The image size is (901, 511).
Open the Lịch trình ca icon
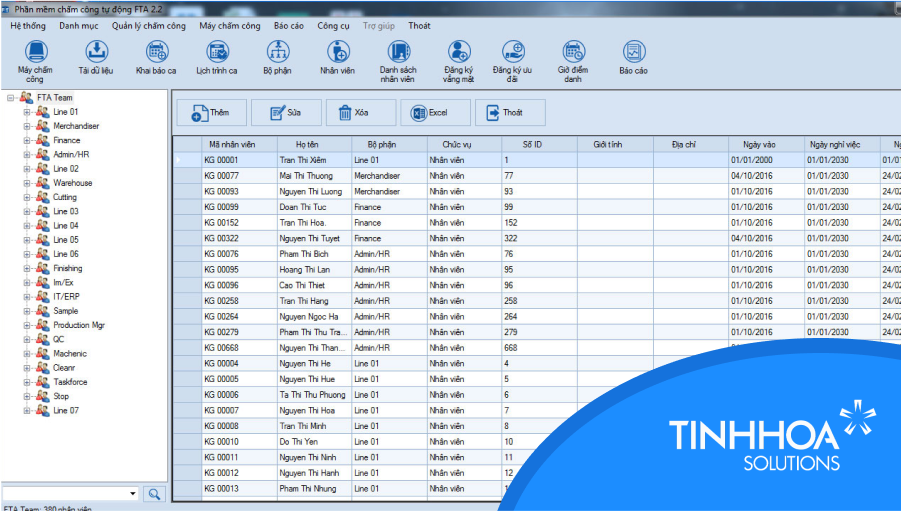(x=217, y=52)
